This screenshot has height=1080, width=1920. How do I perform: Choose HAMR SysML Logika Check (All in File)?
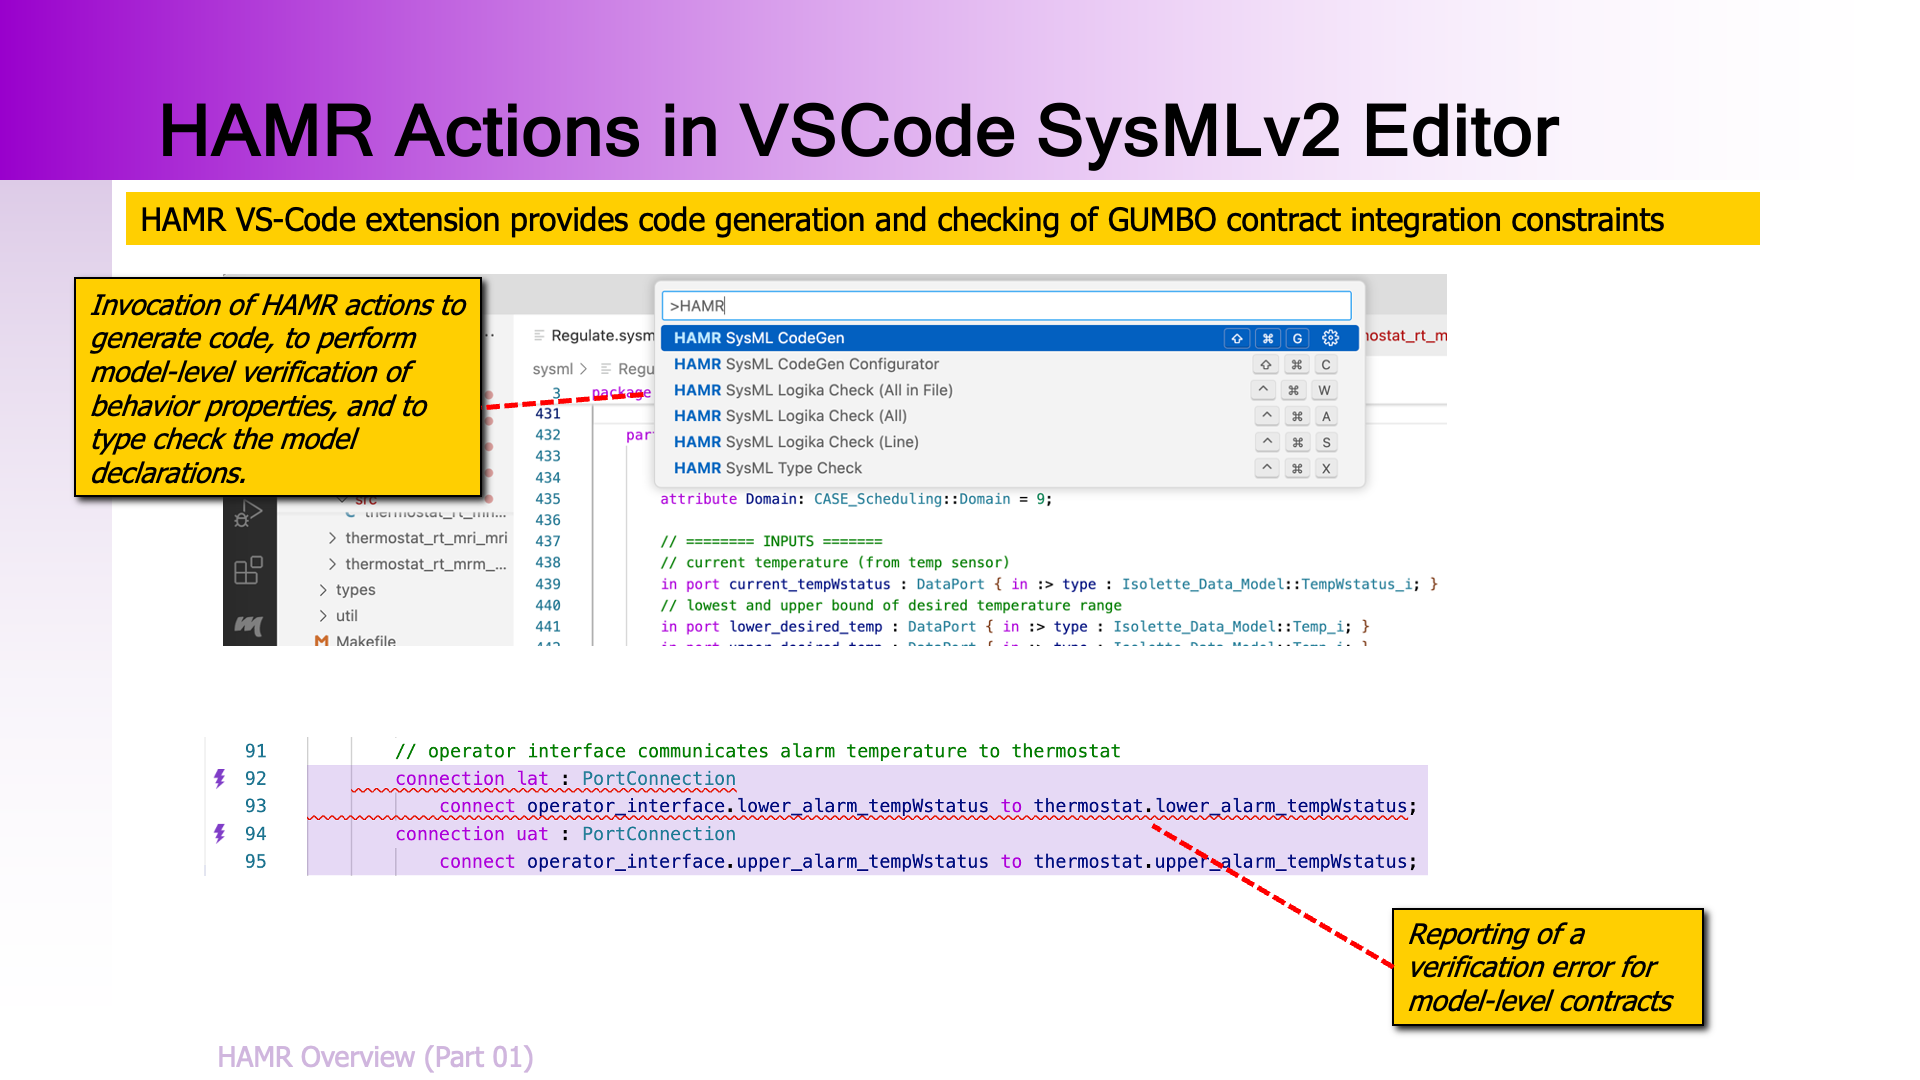coord(812,390)
